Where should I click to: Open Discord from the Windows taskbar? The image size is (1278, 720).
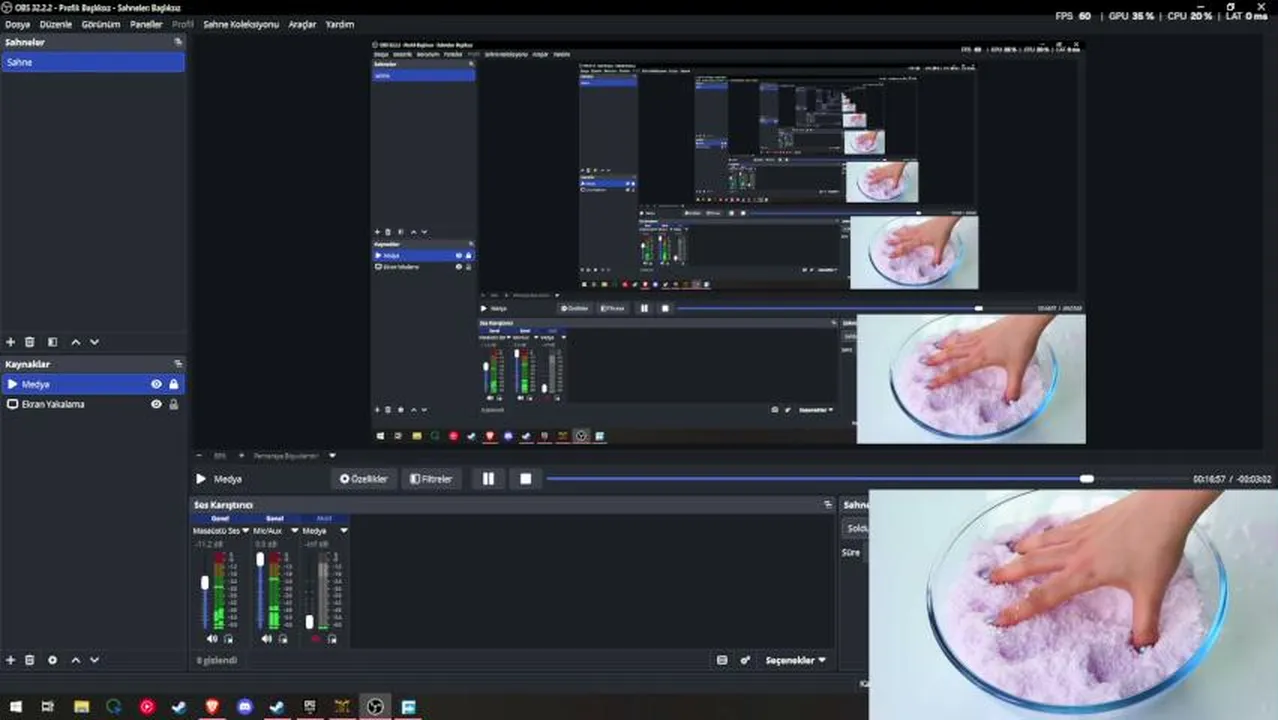tap(245, 707)
